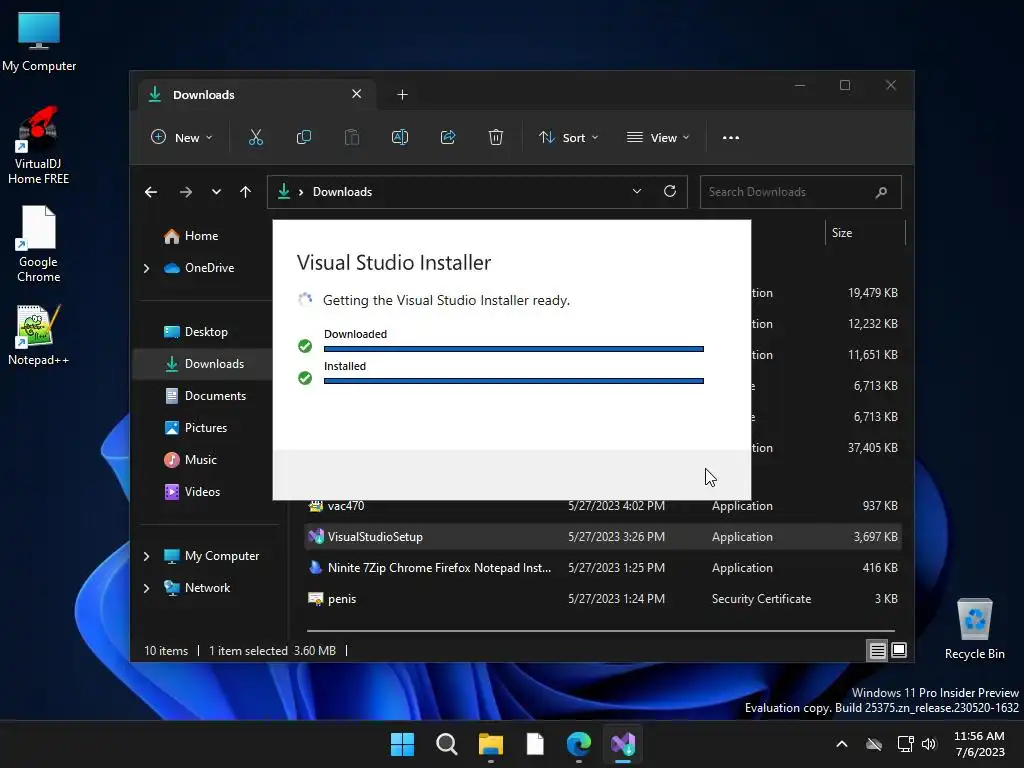
Task: Click the Copy icon in toolbar
Action: [x=304, y=137]
